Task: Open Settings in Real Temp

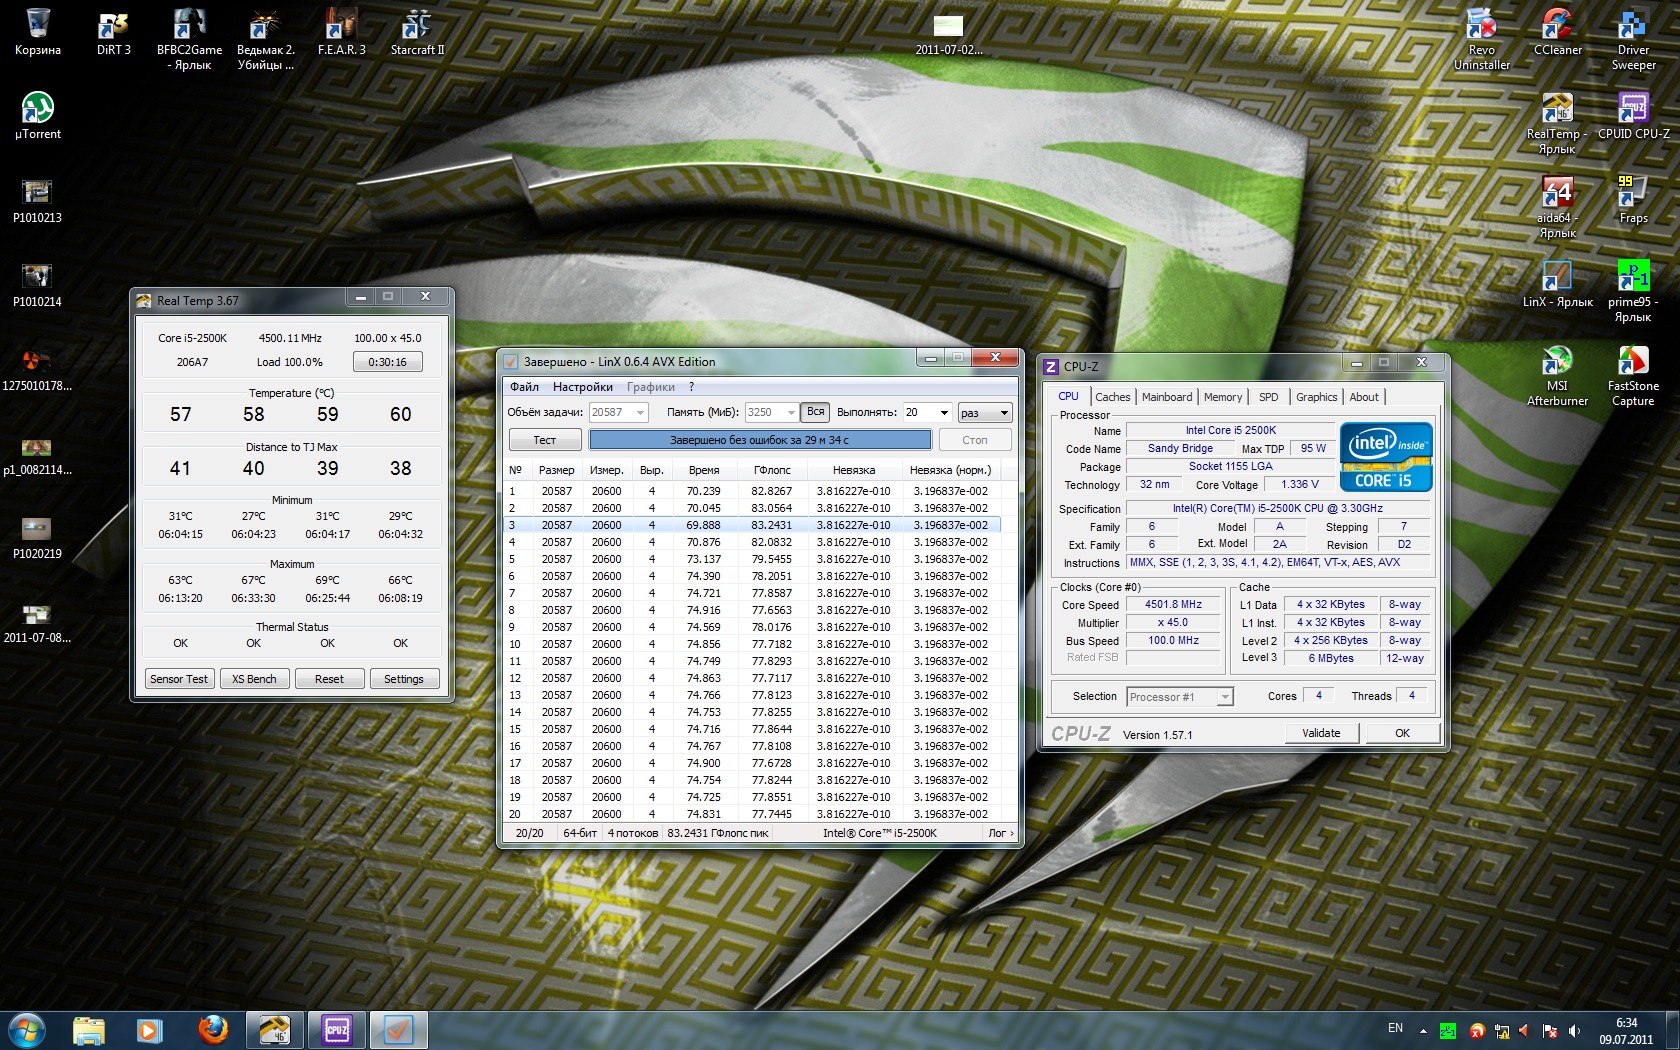Action: click(404, 679)
